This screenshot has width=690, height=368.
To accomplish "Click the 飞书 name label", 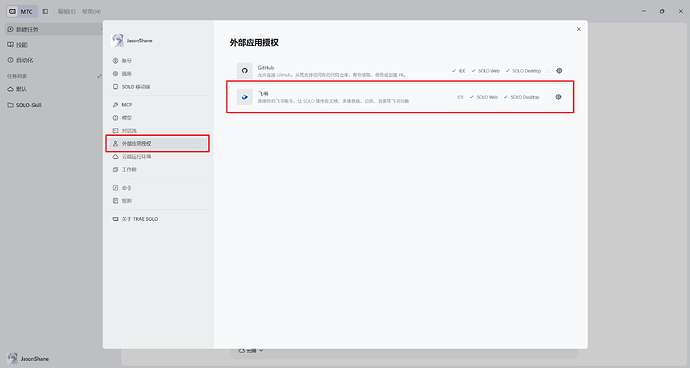I will pyautogui.click(x=263, y=93).
